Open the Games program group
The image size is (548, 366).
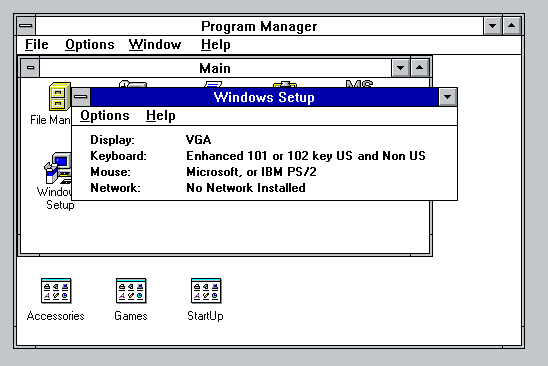[x=131, y=291]
